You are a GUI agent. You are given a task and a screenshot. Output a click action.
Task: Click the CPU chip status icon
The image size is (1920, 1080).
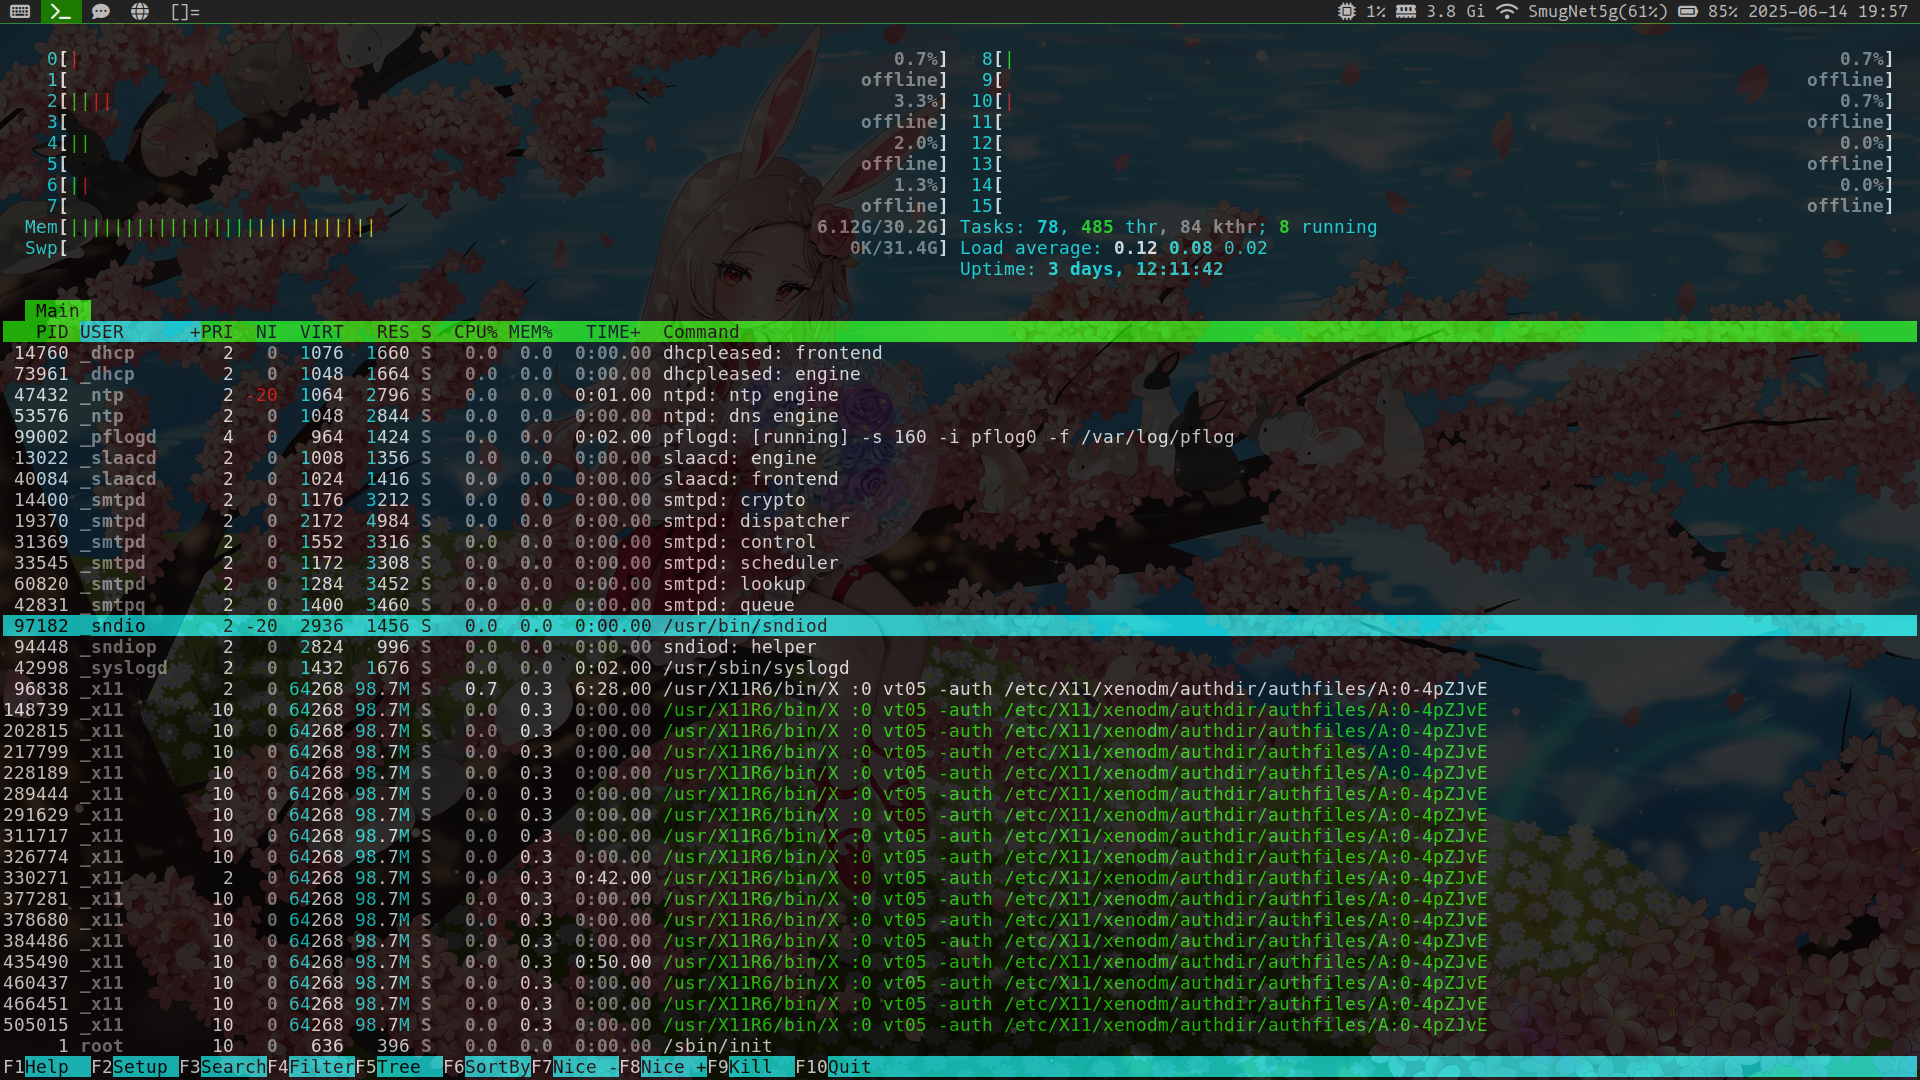[1347, 12]
